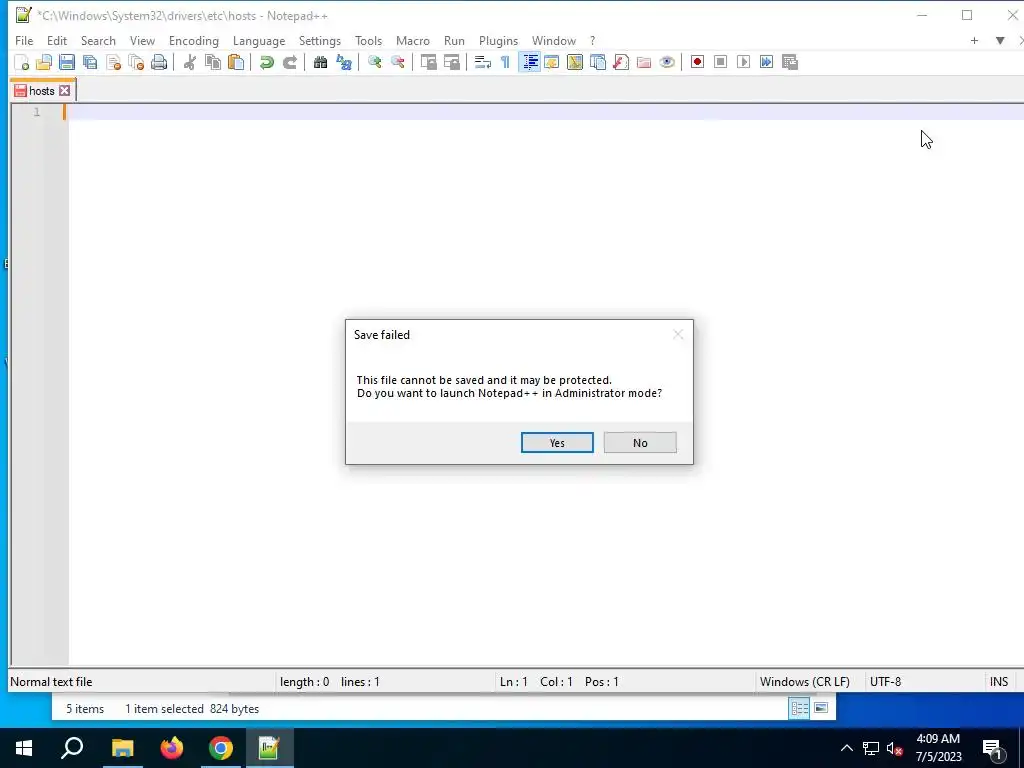This screenshot has width=1024, height=768.
Task: Click the Save All toolbar icon
Action: click(x=90, y=62)
